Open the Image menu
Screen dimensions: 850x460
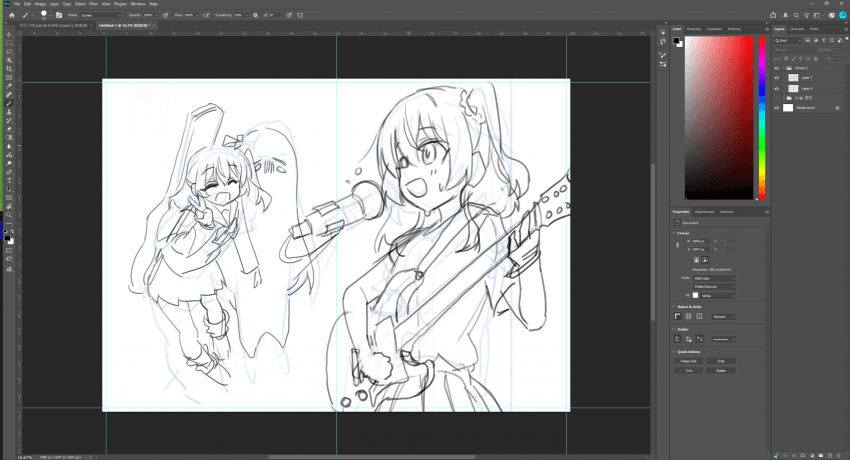tap(40, 4)
